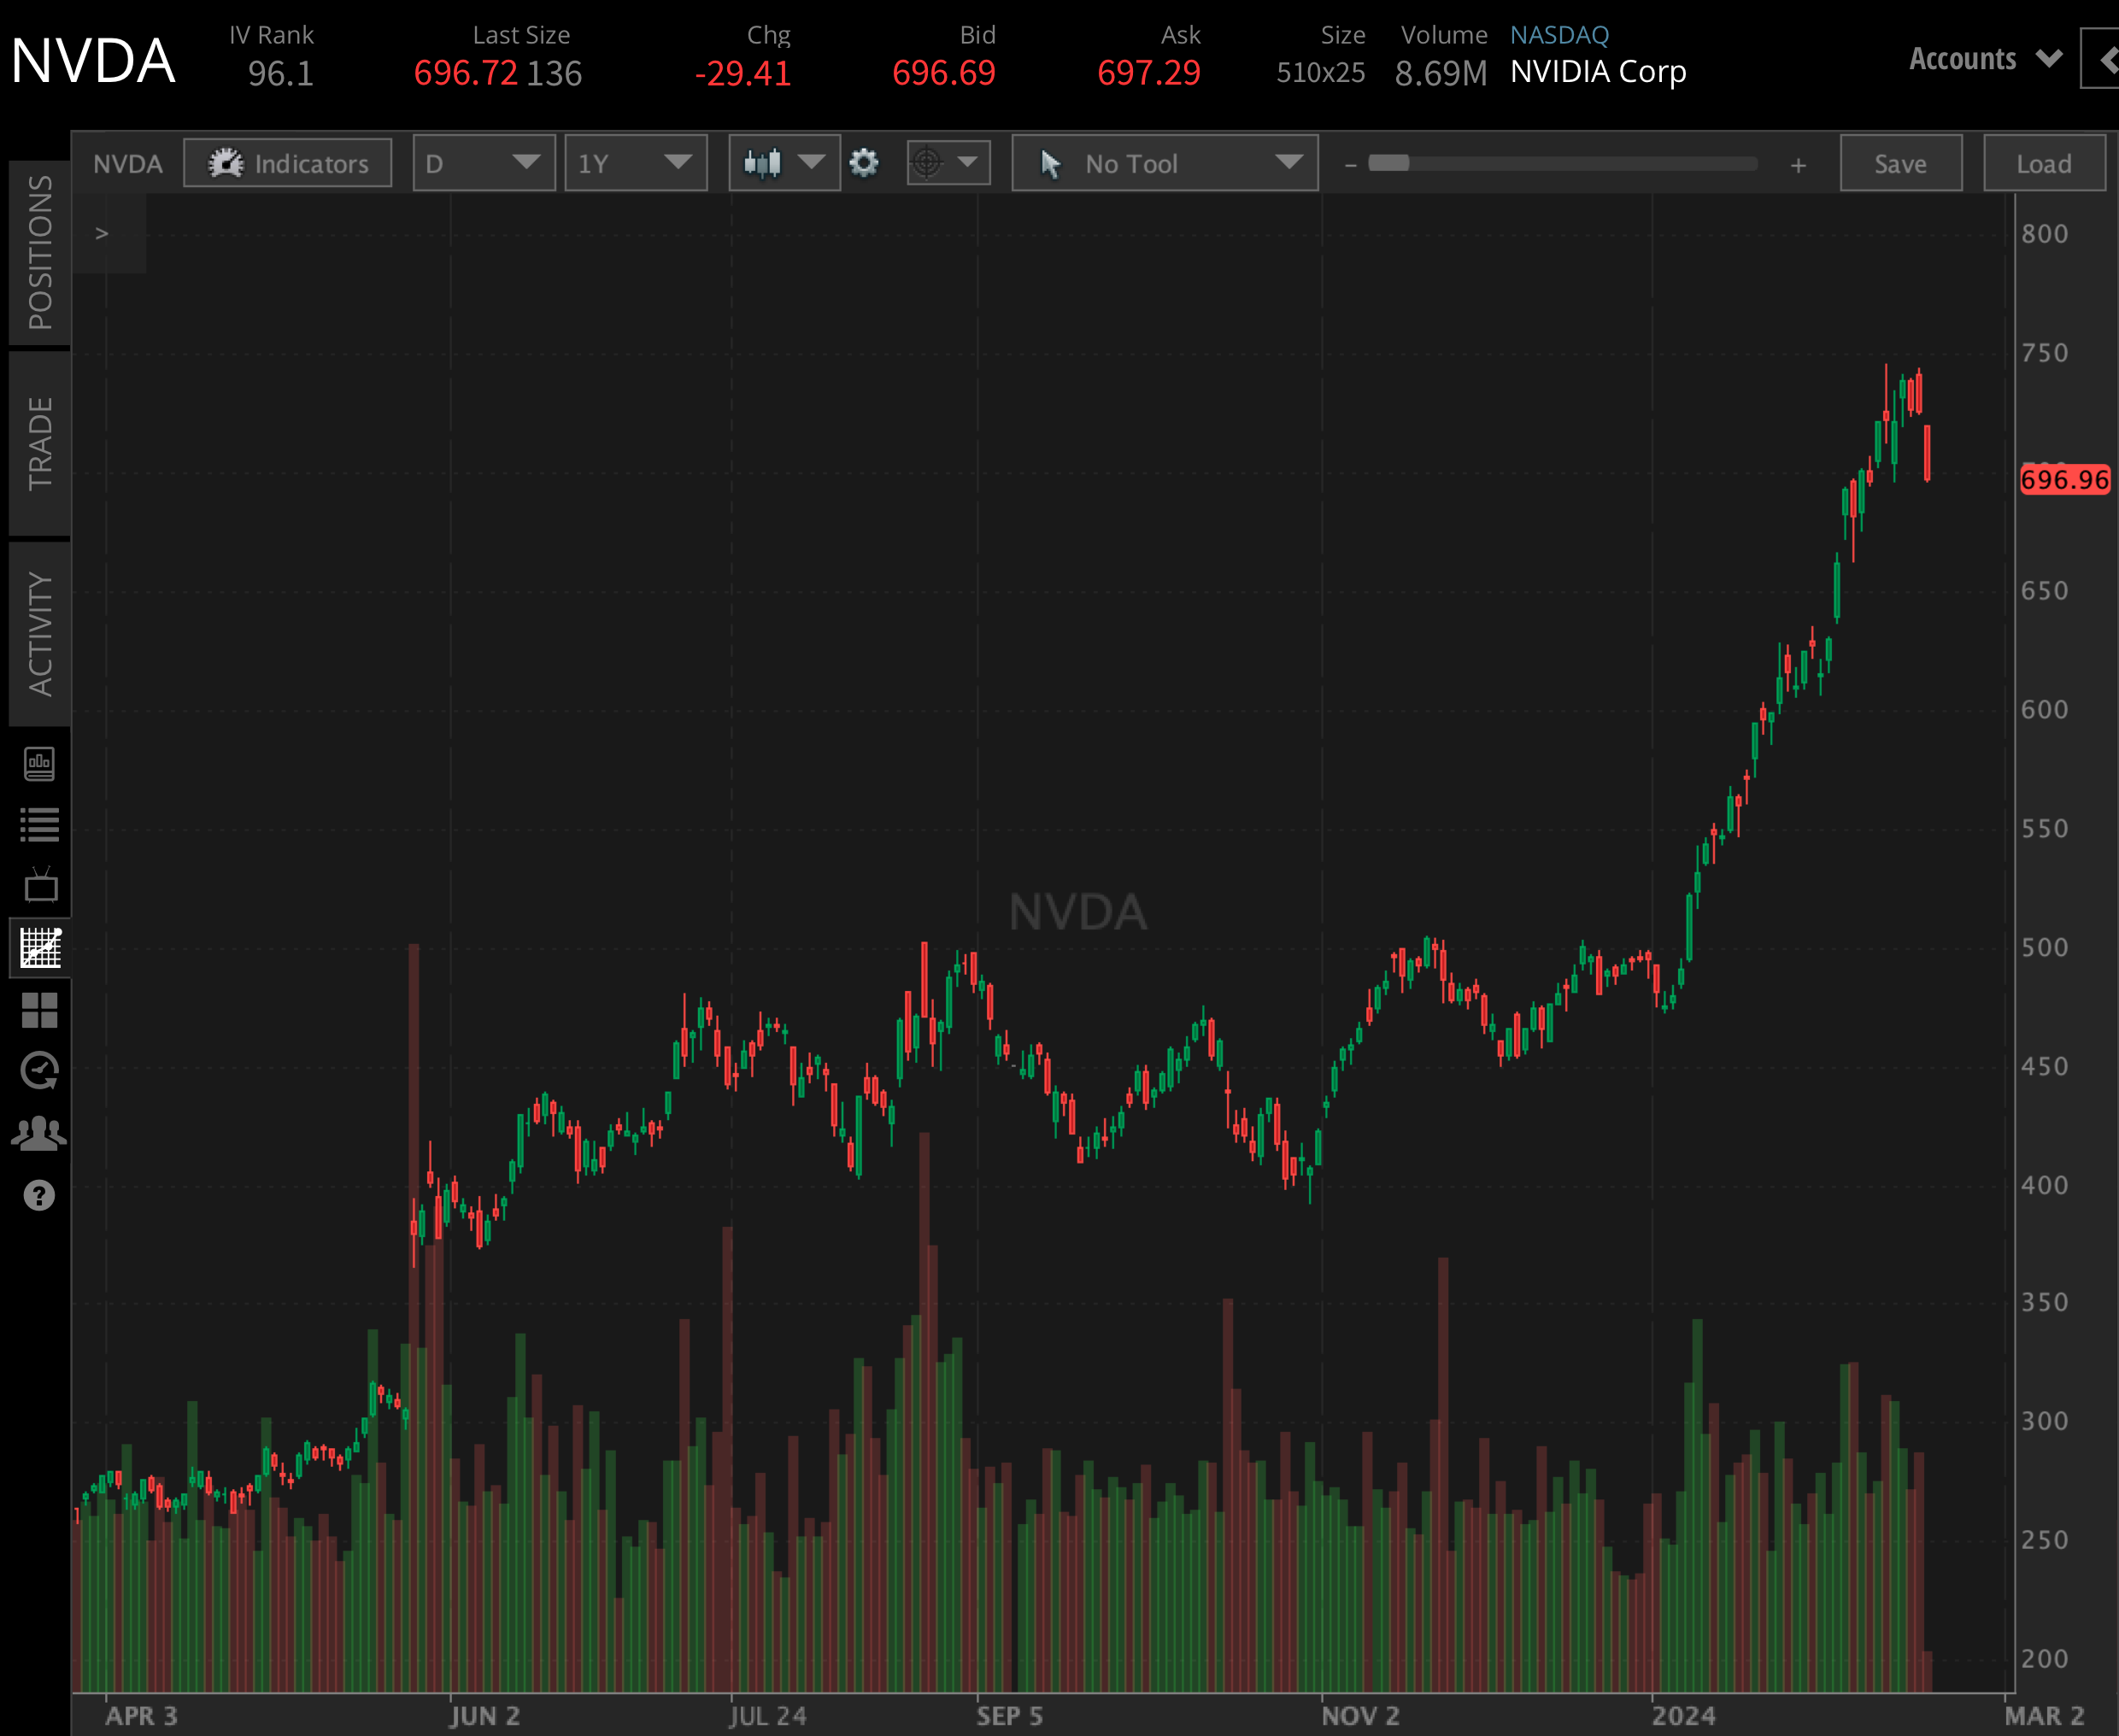Adjust the chart zoom slider

[1393, 162]
